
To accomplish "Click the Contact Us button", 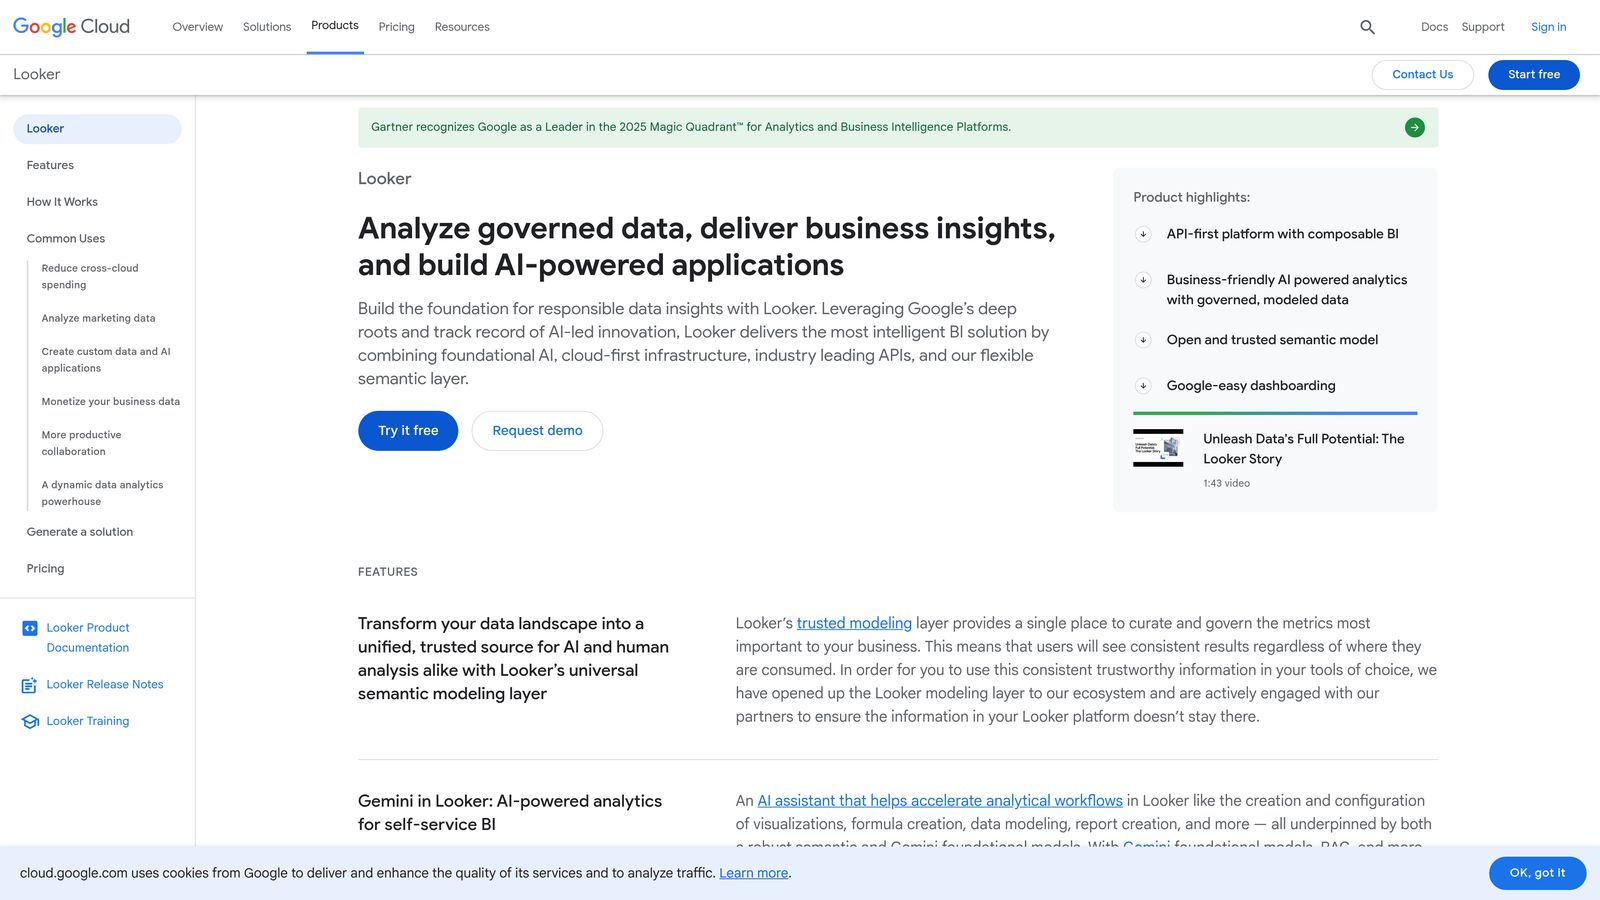I will [1422, 75].
